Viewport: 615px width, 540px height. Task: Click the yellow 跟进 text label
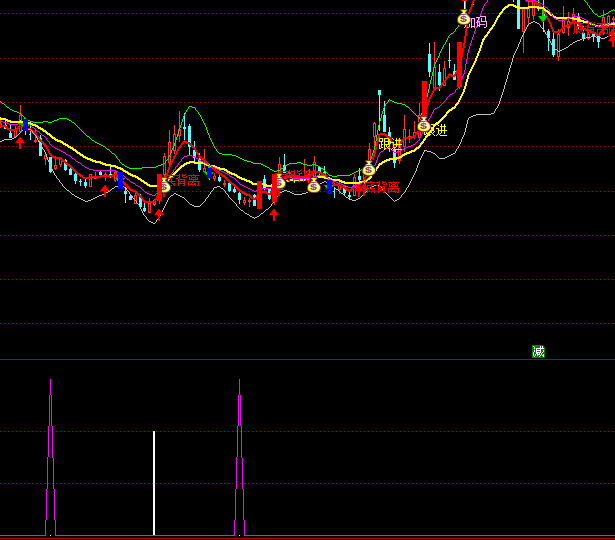390,145
